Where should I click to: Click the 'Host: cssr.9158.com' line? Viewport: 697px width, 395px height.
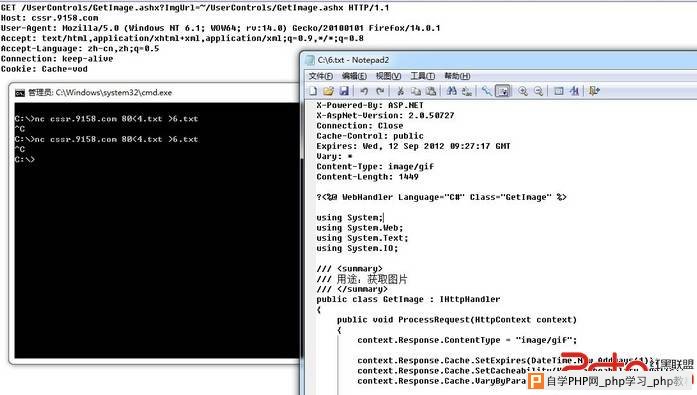[x=49, y=18]
